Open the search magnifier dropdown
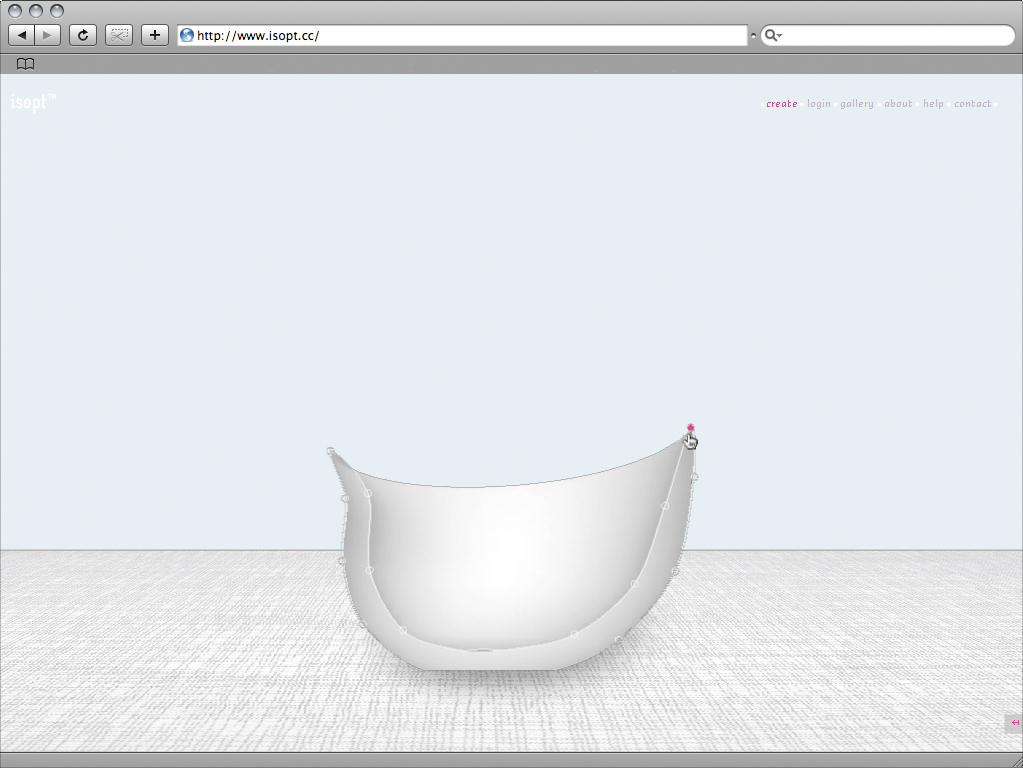Viewport: 1023px width, 768px height. (x=773, y=35)
